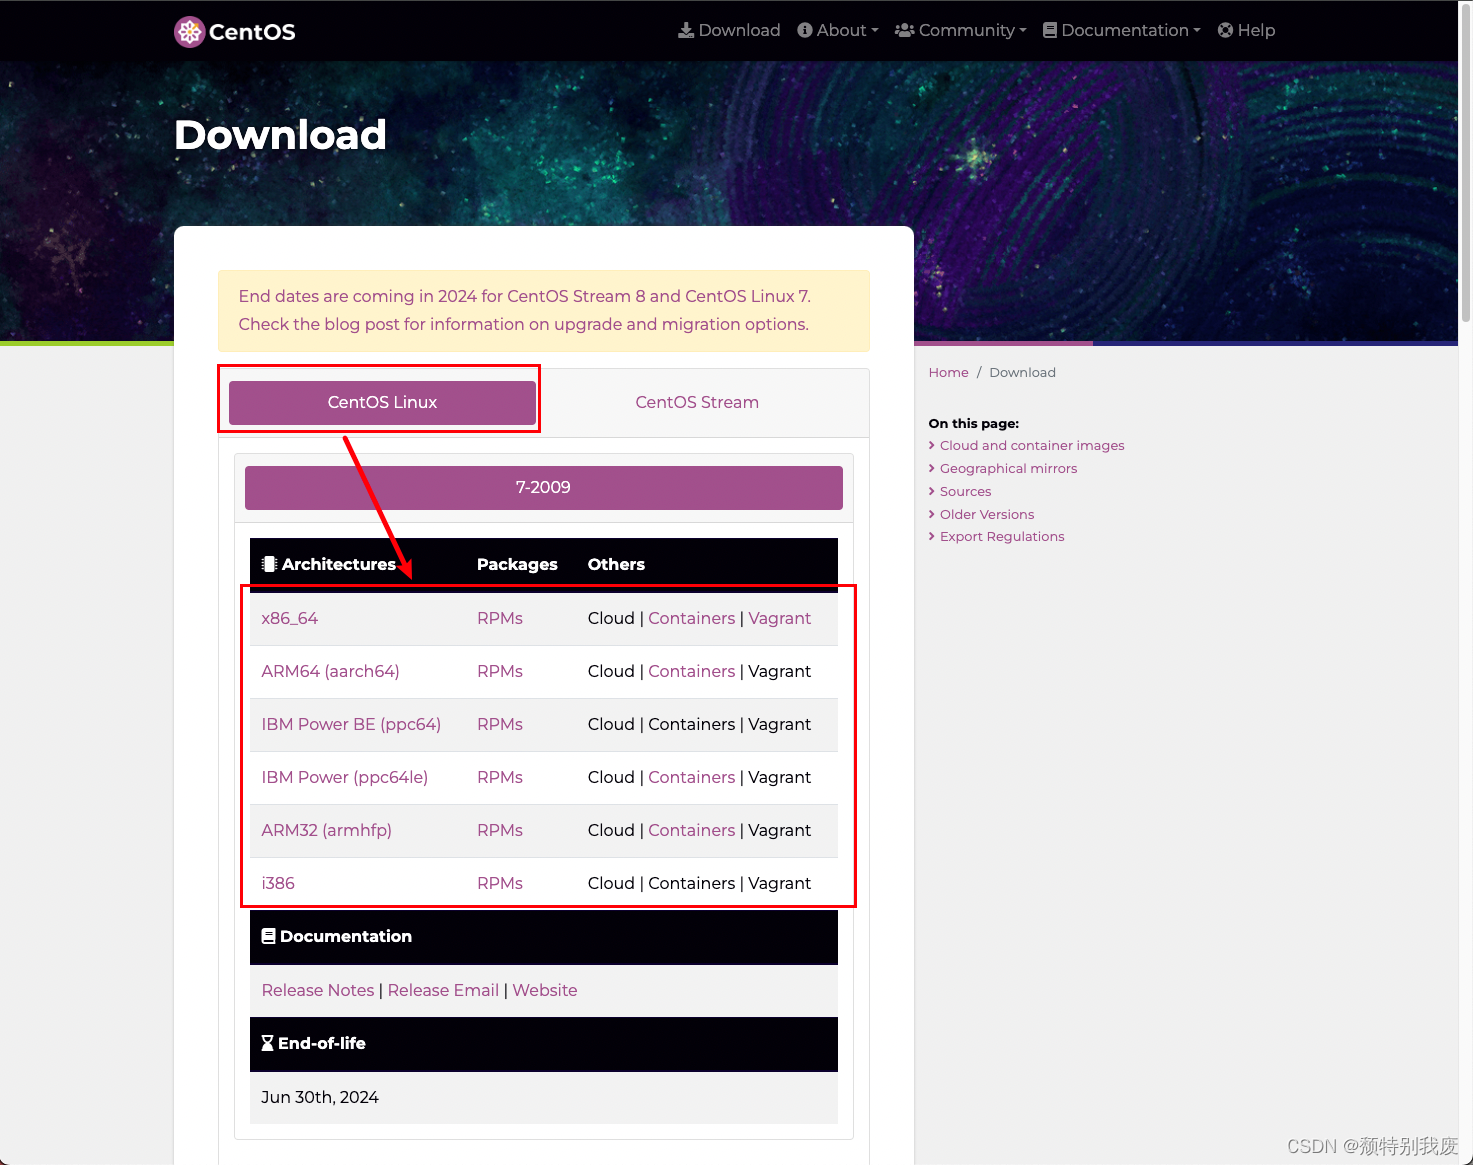Viewport: 1473px width, 1165px height.
Task: Open Containers link in ARM64 row
Action: point(691,671)
